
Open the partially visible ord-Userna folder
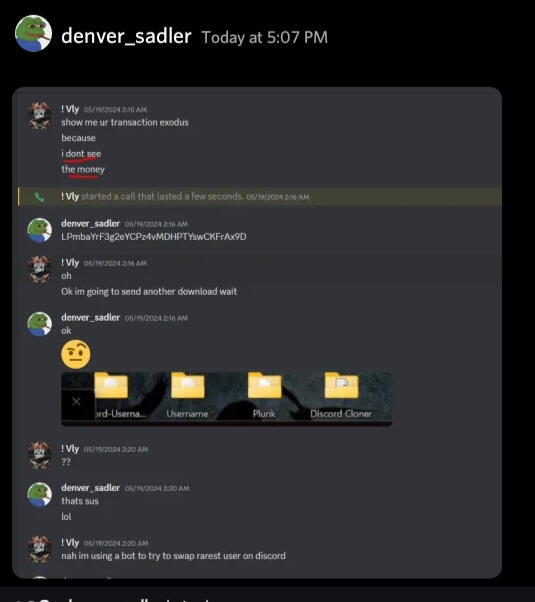coord(111,385)
